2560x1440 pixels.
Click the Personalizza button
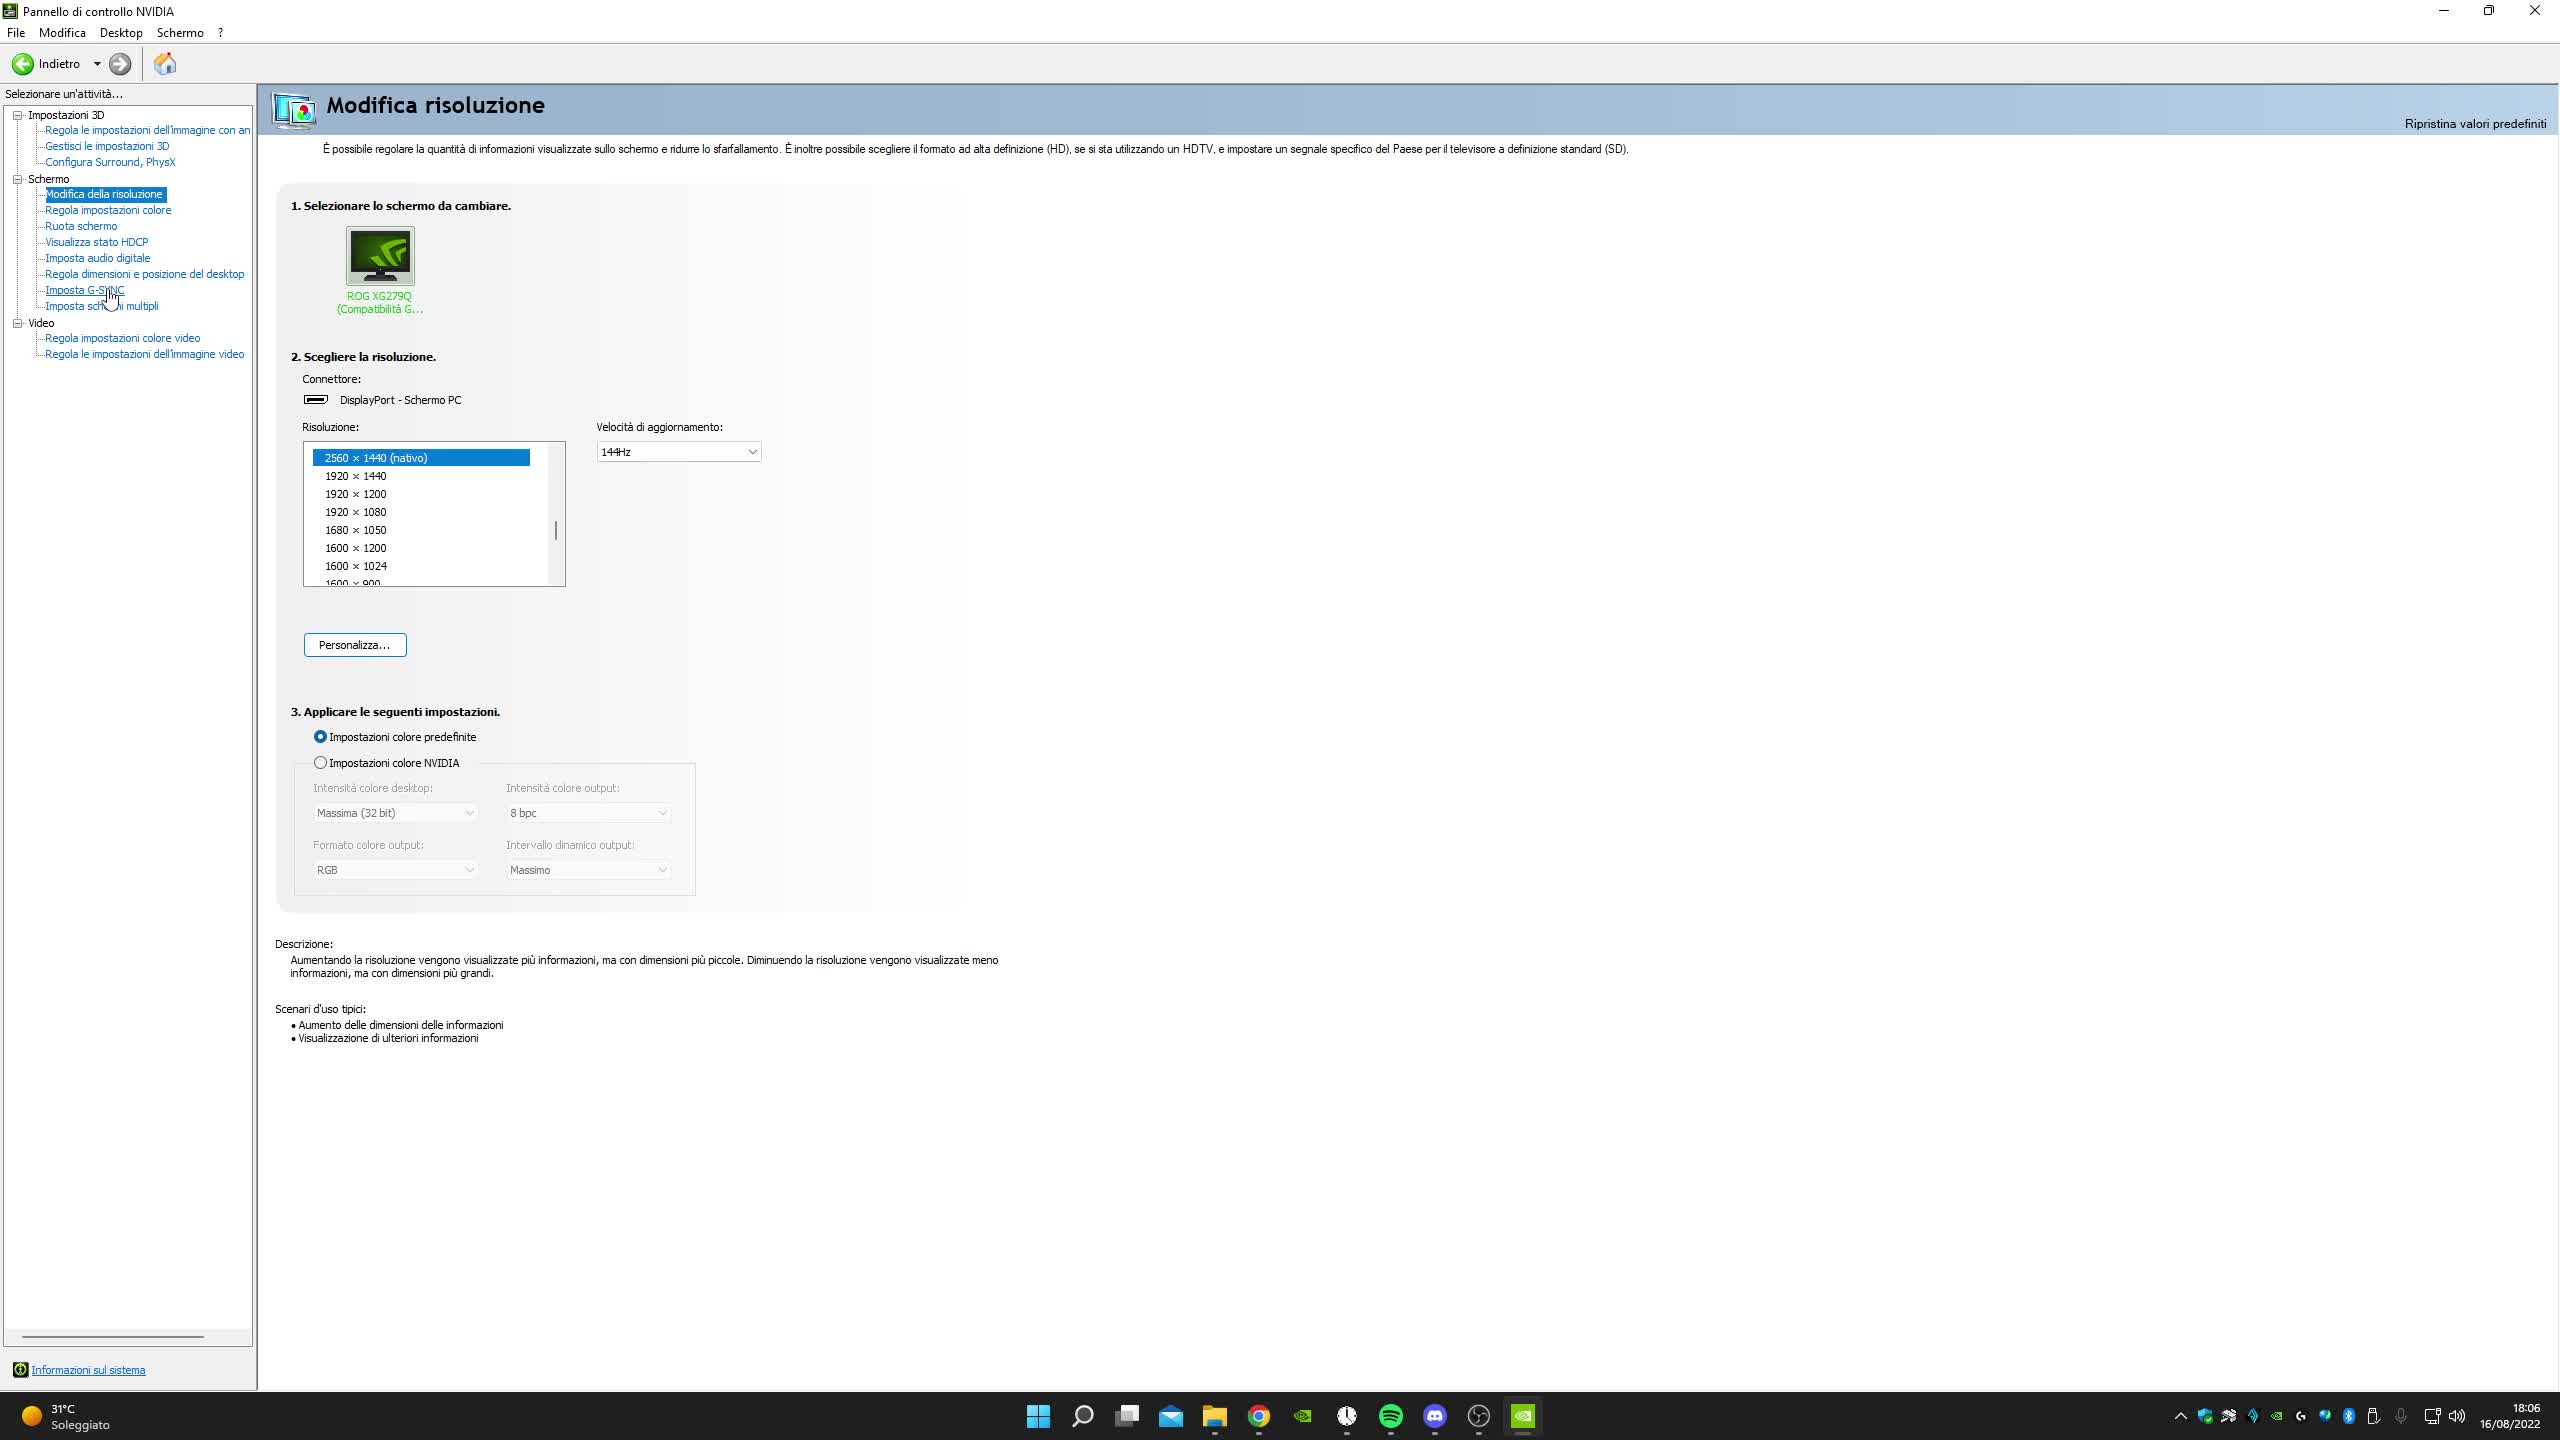pos(354,644)
